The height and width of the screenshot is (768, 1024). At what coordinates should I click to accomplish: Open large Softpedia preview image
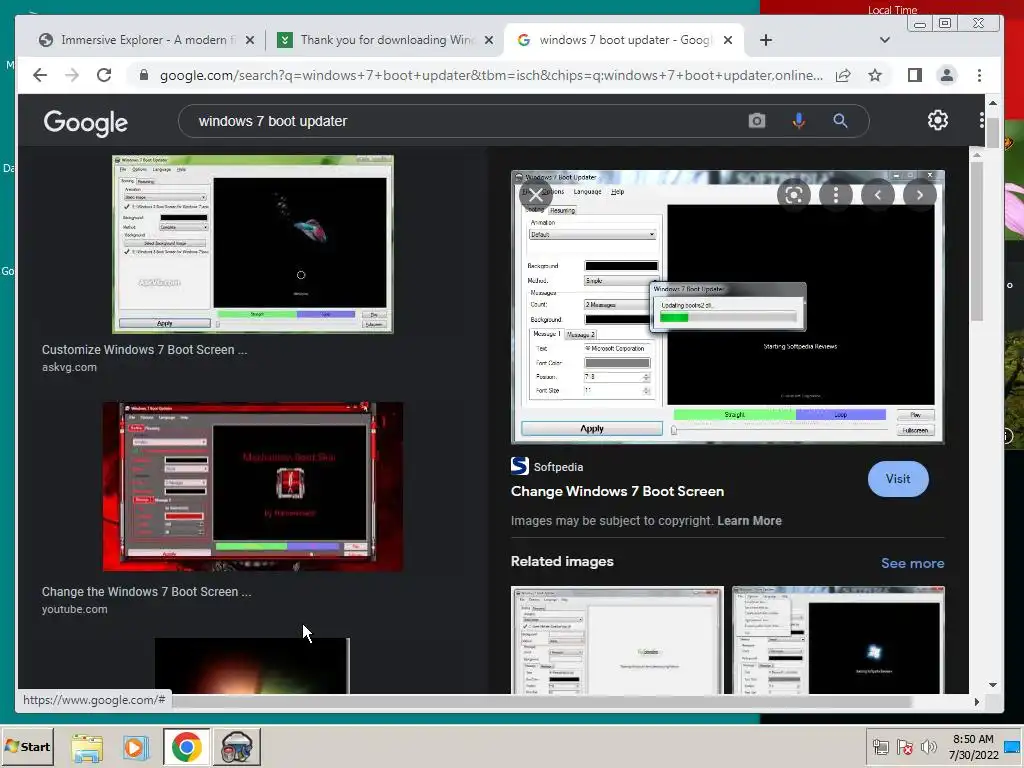[728, 307]
